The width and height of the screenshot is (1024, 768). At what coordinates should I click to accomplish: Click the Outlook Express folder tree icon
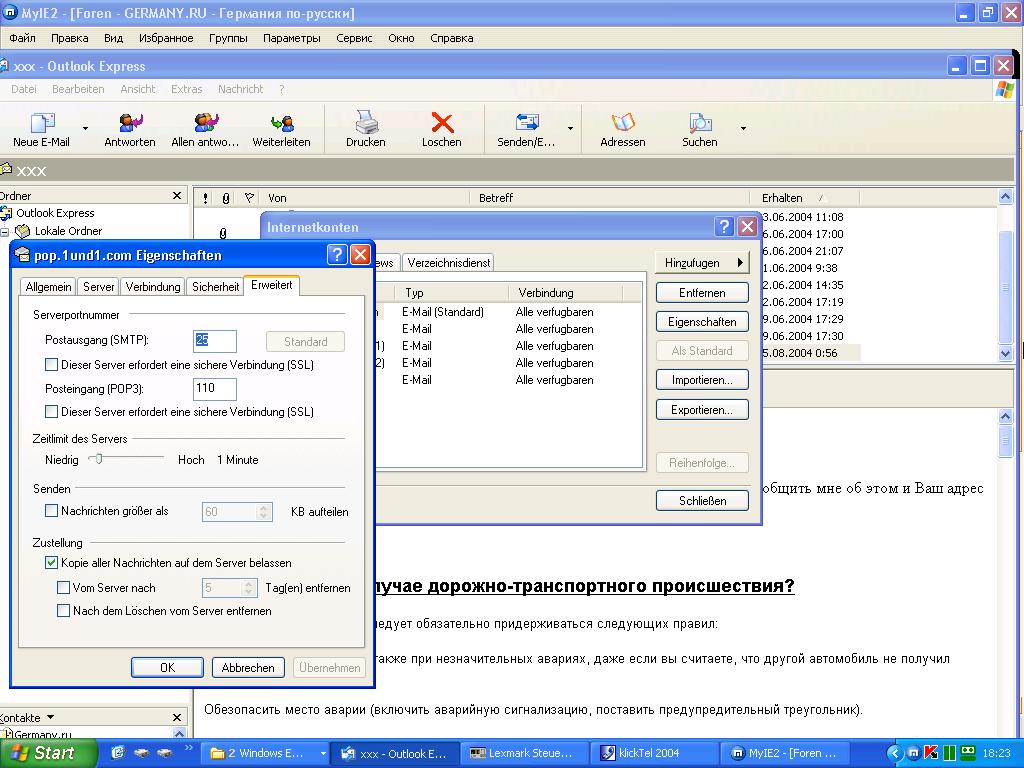tap(6, 213)
